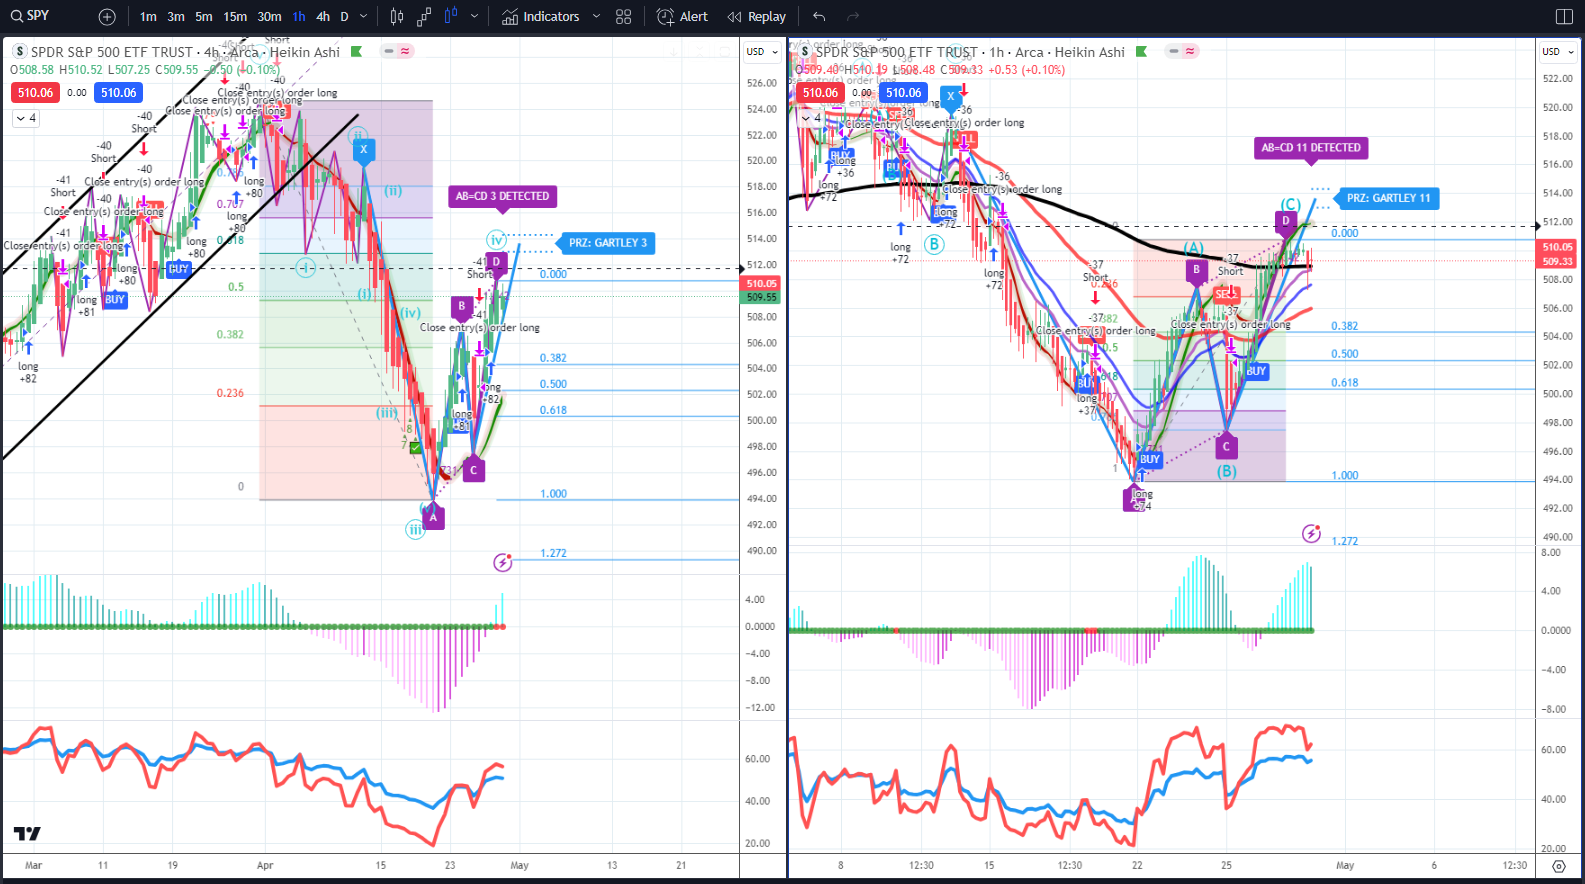Switch to the 1m timeframe

tap(148, 17)
